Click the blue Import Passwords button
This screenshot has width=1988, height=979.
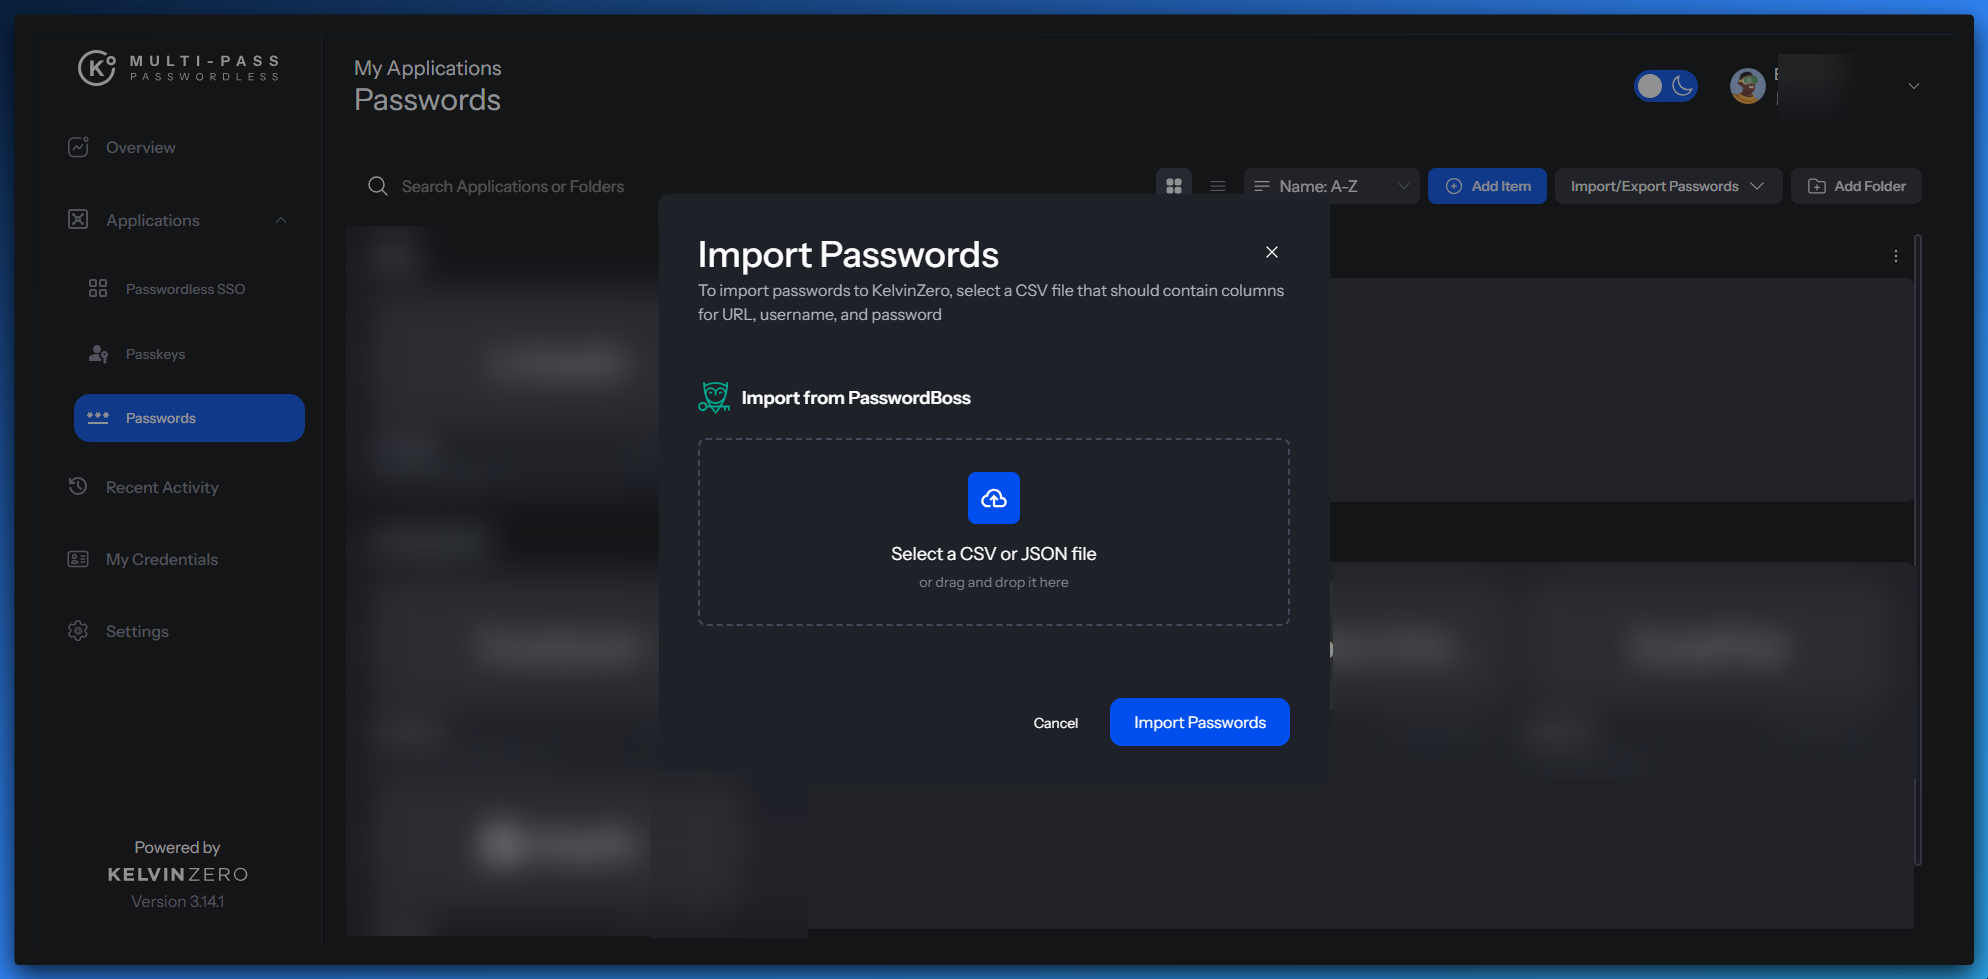(1199, 722)
